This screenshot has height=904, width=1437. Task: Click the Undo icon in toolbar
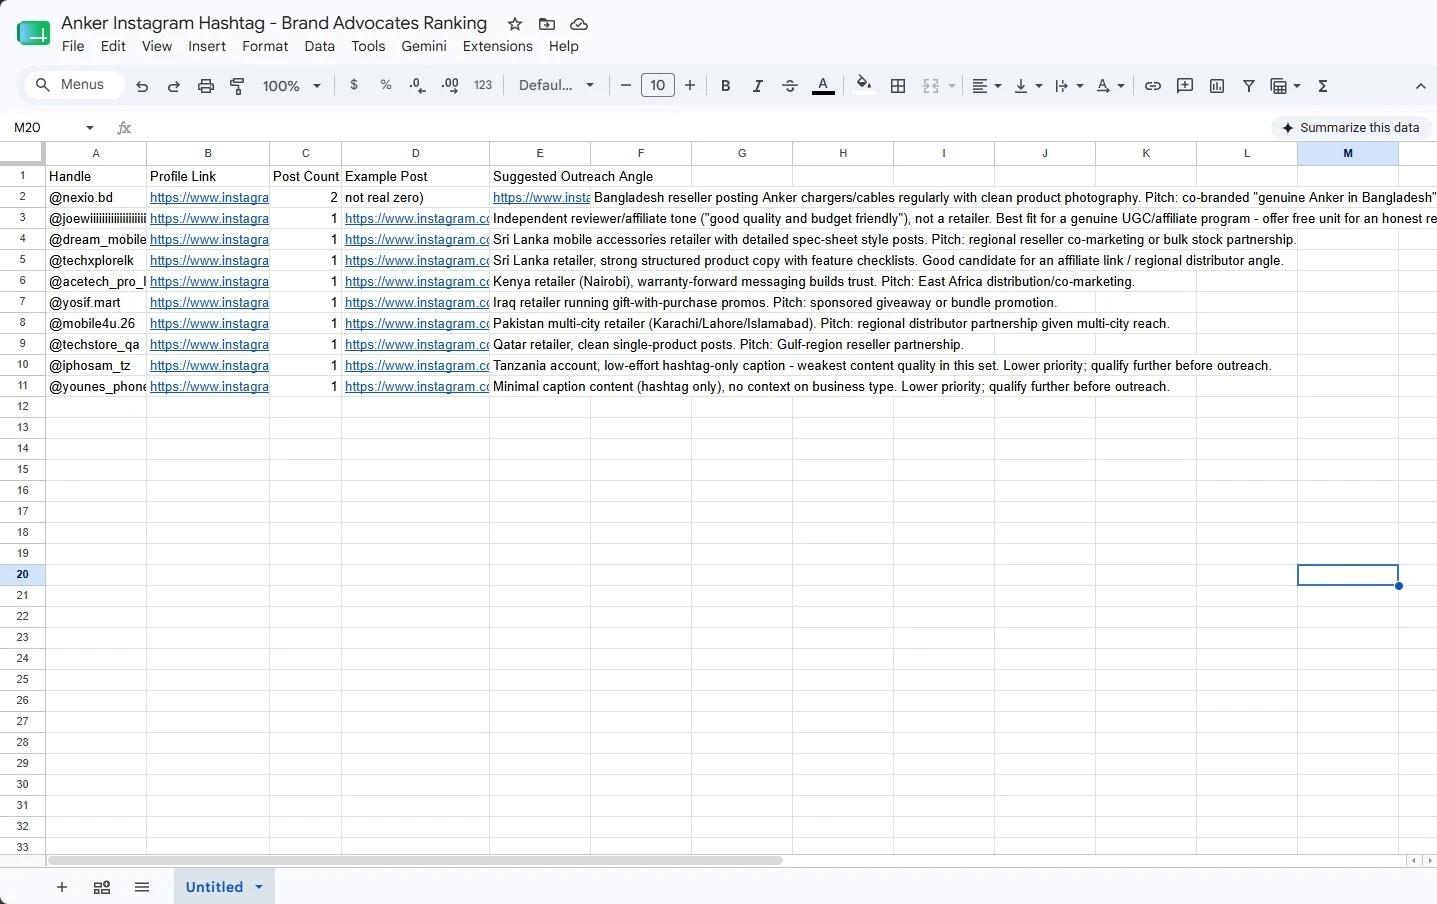[x=142, y=86]
